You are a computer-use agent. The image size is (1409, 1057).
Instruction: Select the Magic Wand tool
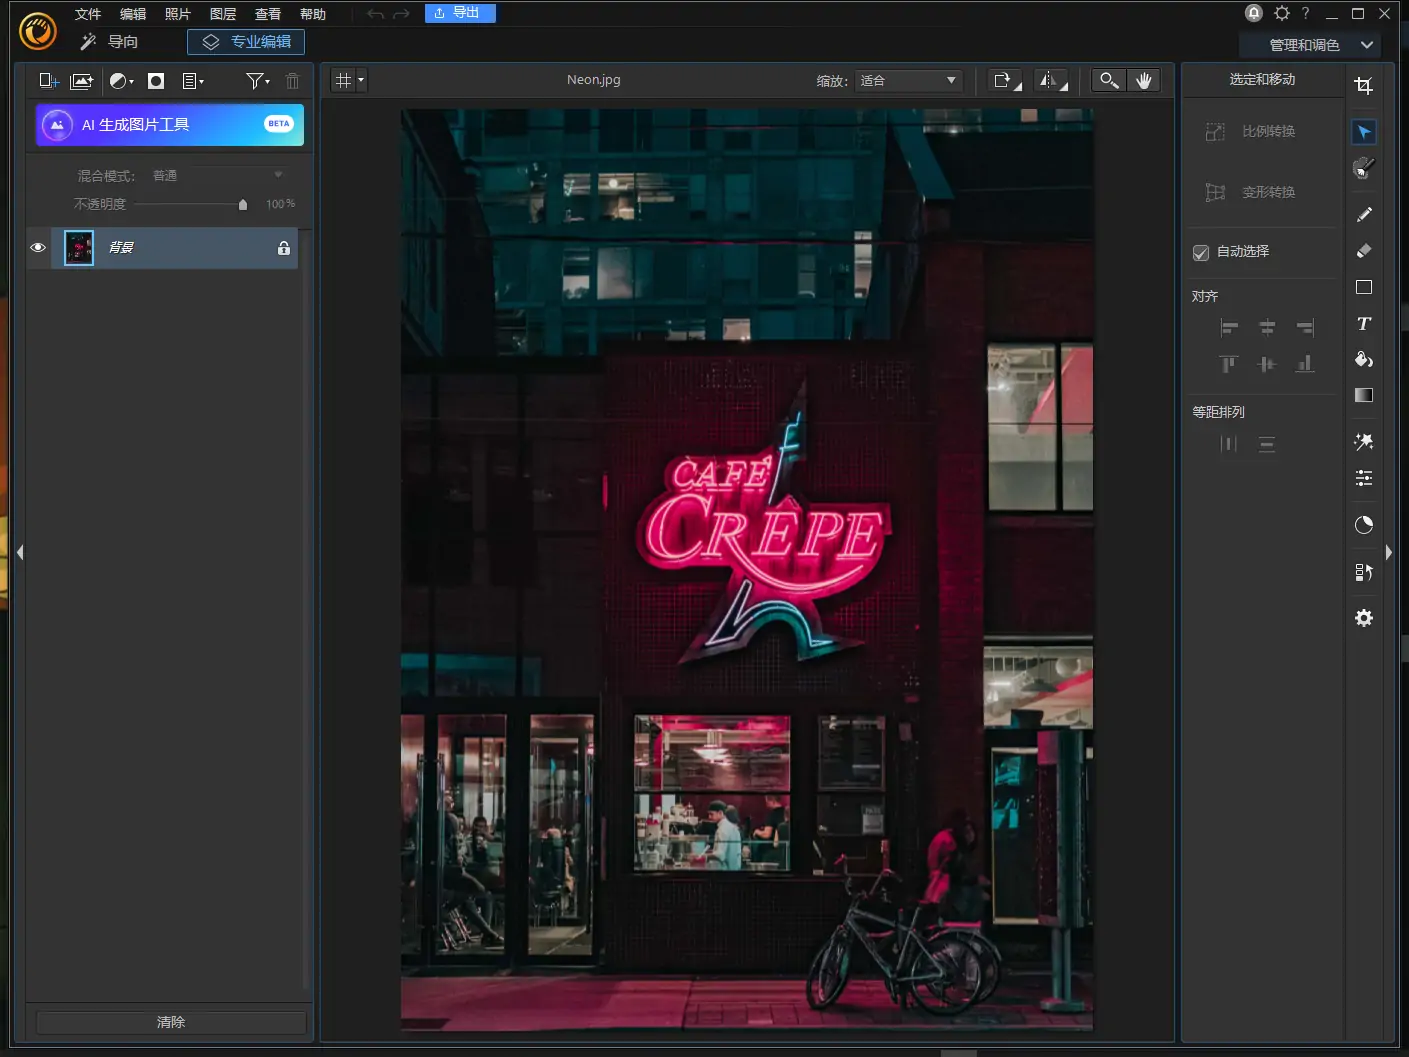pyautogui.click(x=1363, y=442)
